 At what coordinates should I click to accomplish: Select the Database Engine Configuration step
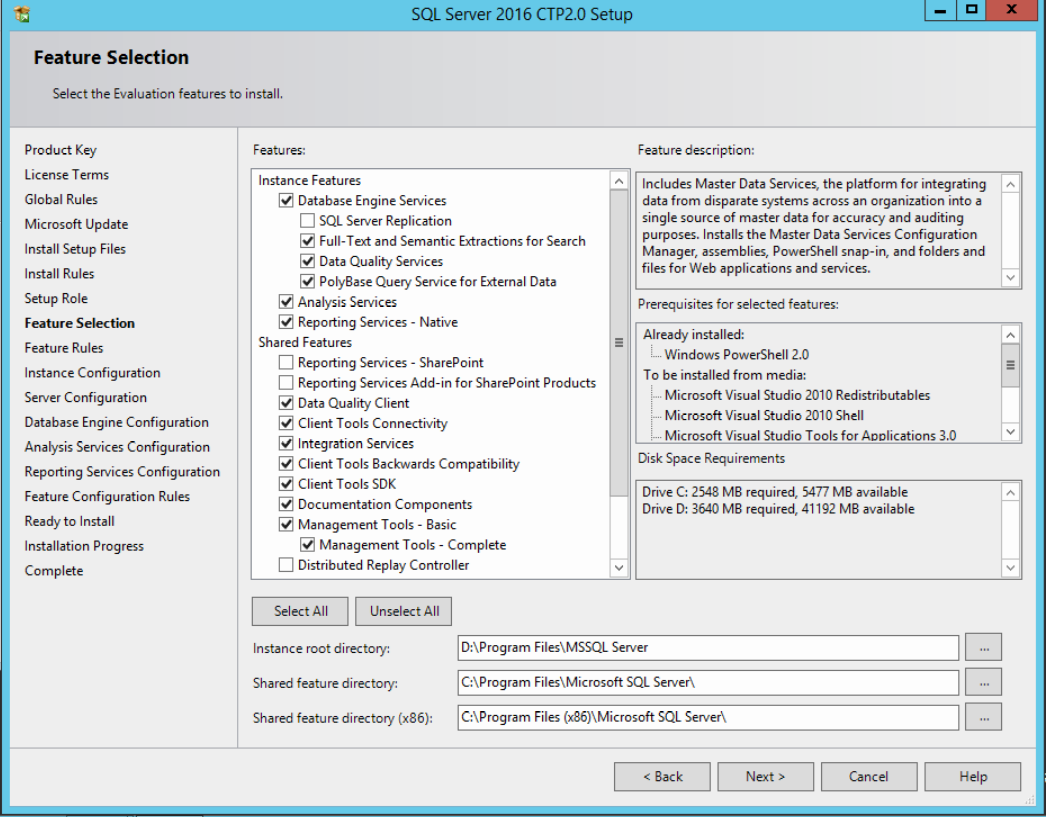tap(117, 422)
